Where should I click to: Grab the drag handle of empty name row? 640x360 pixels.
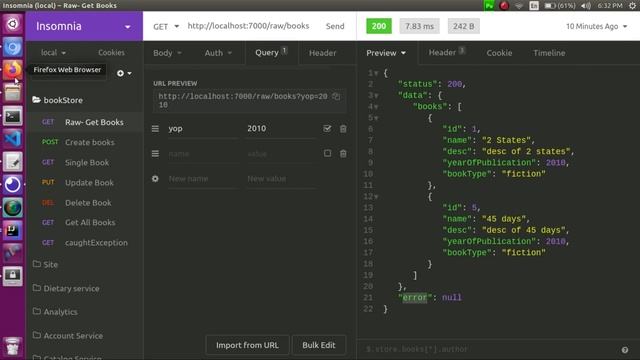coord(155,153)
